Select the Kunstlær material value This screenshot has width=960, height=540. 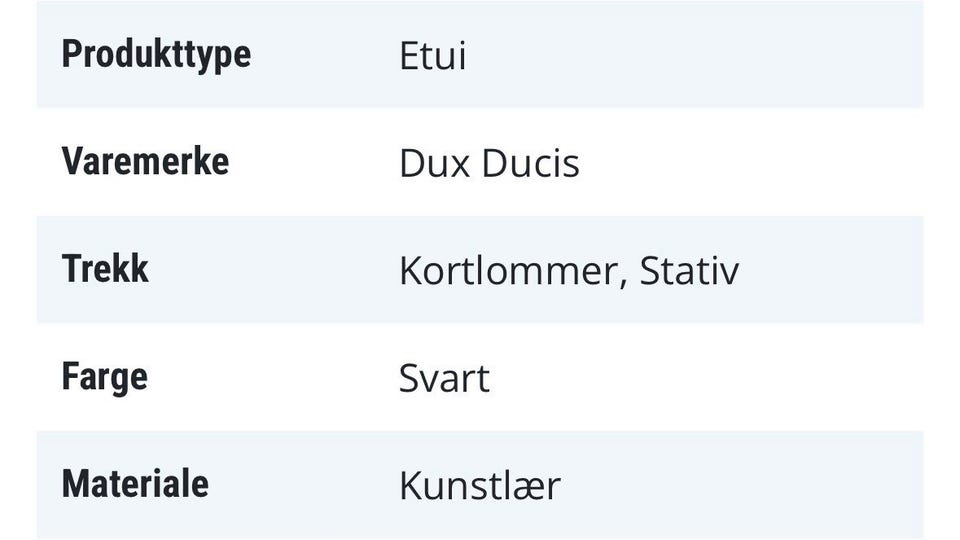479,487
